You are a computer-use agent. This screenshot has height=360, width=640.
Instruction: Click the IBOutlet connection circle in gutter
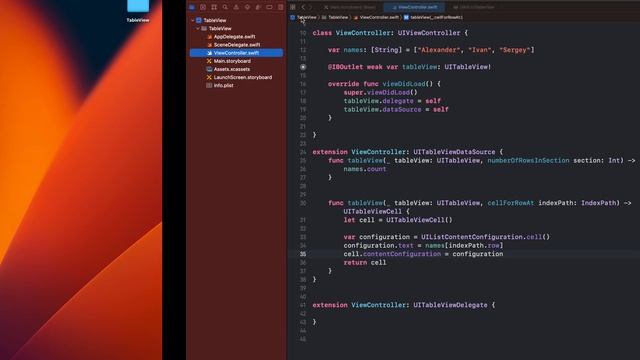(303, 67)
